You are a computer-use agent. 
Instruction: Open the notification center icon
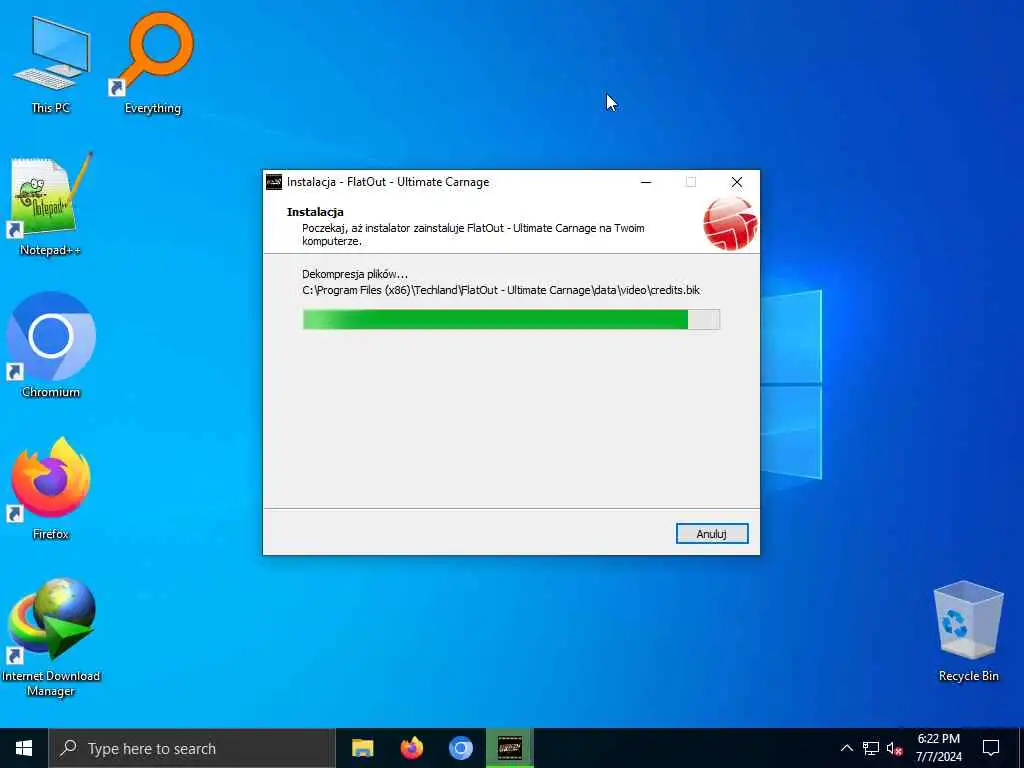[x=991, y=748]
